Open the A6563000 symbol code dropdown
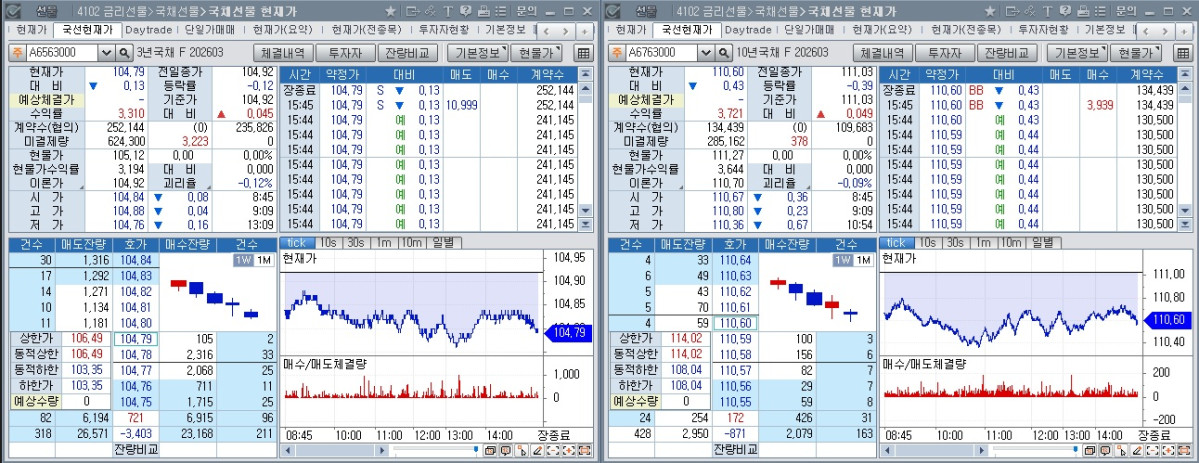1199x463 pixels. (106, 53)
